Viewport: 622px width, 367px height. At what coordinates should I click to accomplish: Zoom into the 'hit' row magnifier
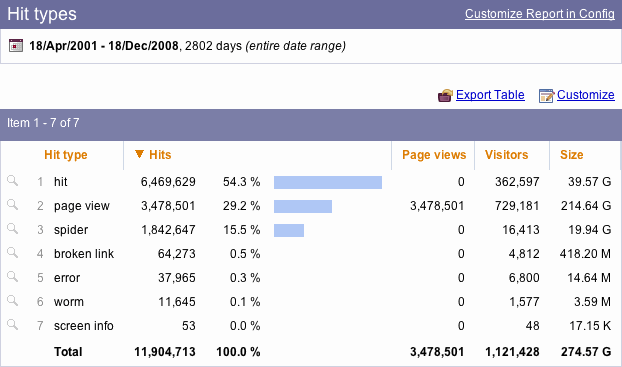[x=13, y=181]
